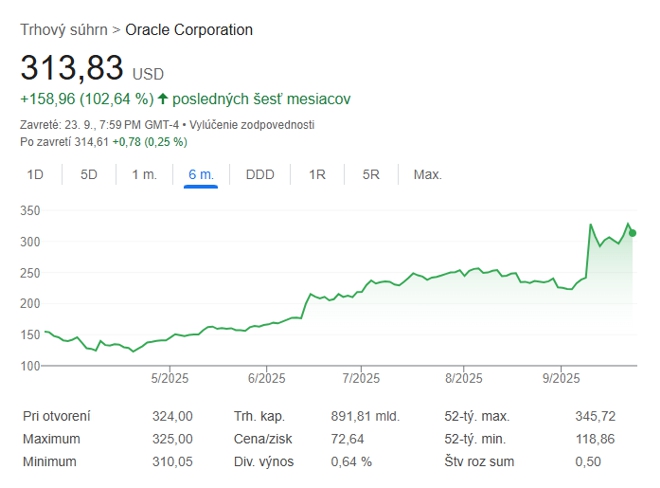The image size is (660, 488).
Task: Click the chart peak near mid-September
Action: (x=591, y=225)
